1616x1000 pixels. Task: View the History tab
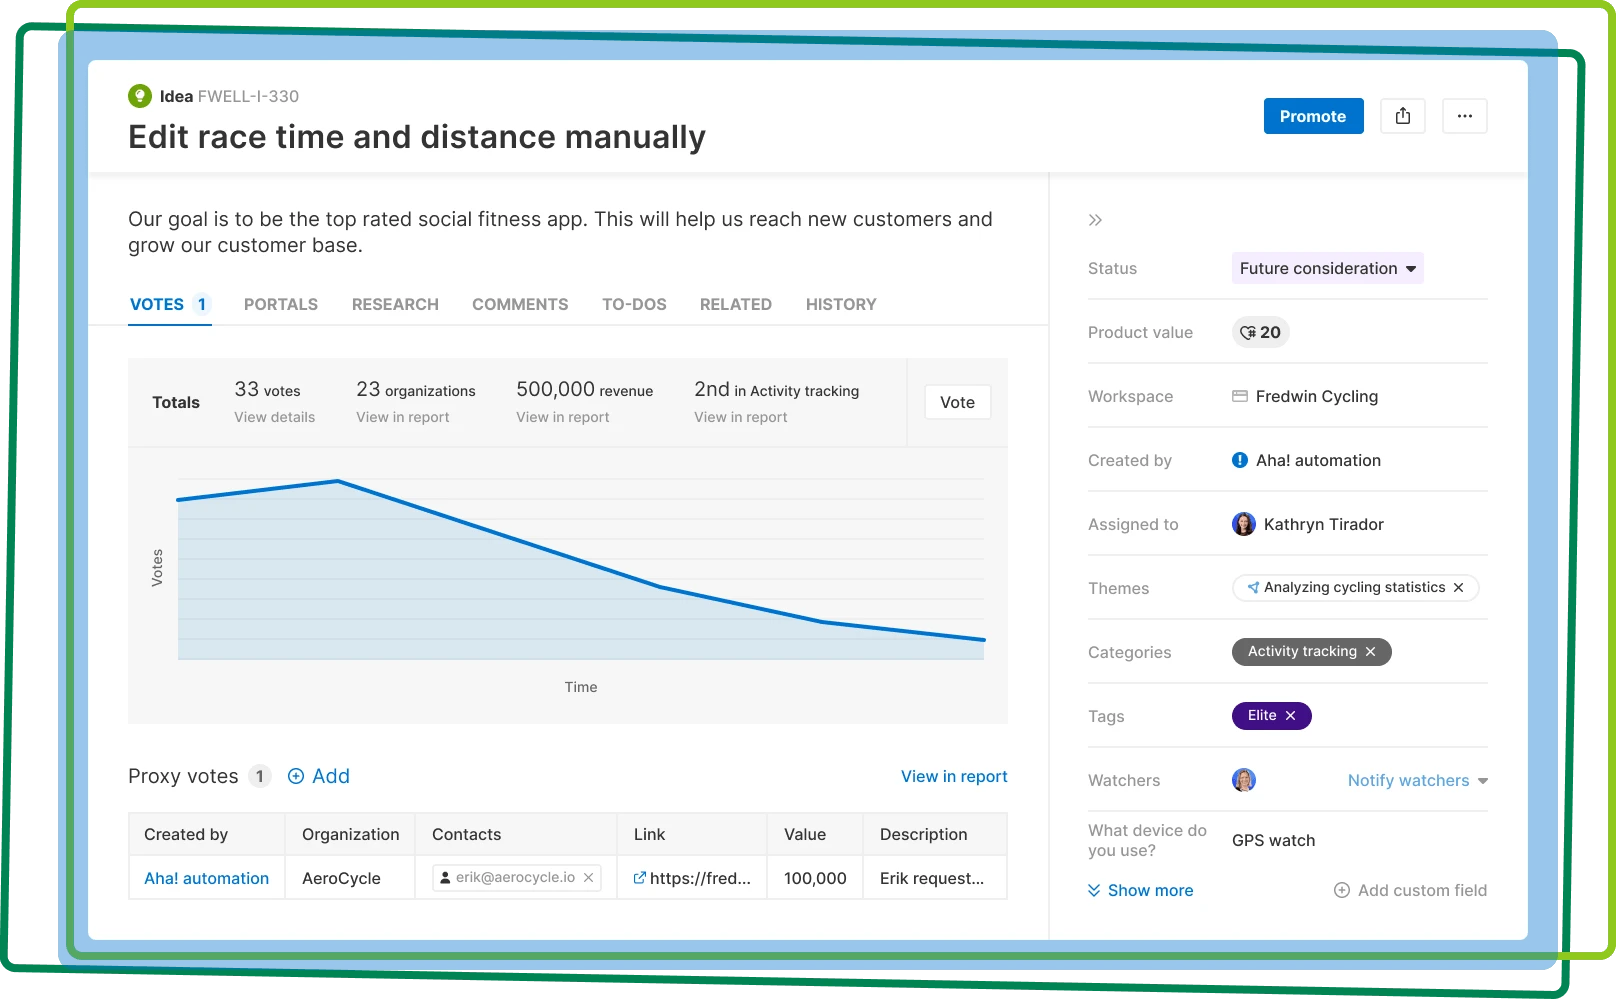pos(841,304)
